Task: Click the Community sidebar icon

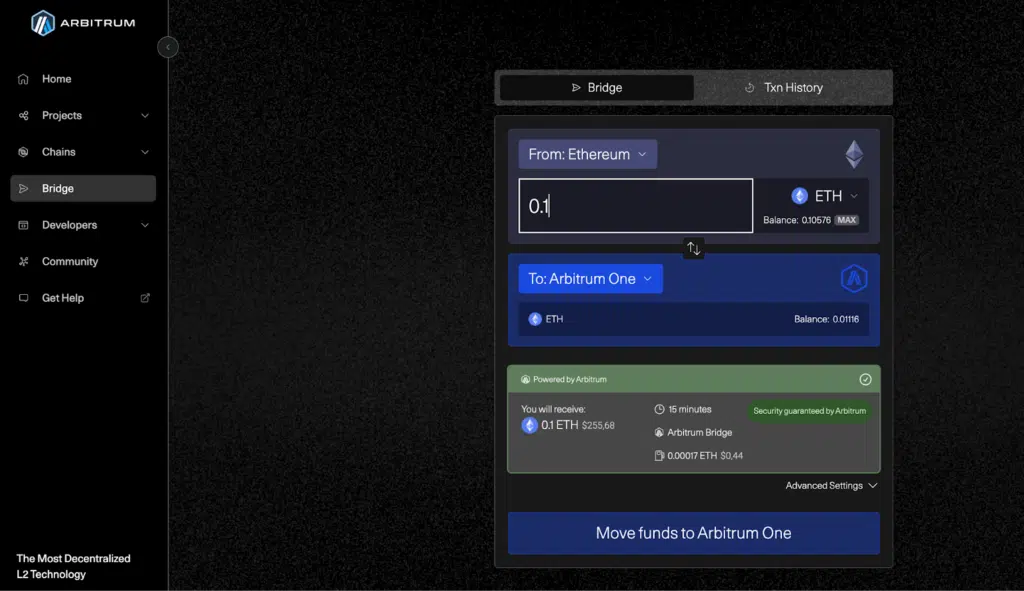Action: [24, 262]
